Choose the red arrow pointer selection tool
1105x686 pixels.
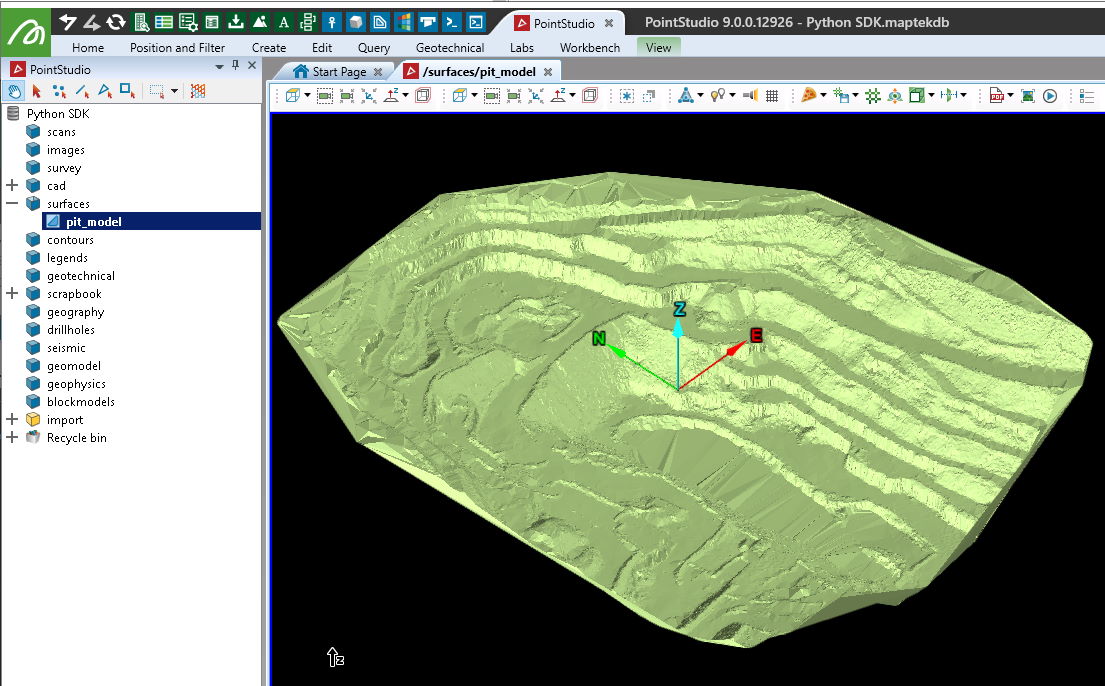click(37, 91)
